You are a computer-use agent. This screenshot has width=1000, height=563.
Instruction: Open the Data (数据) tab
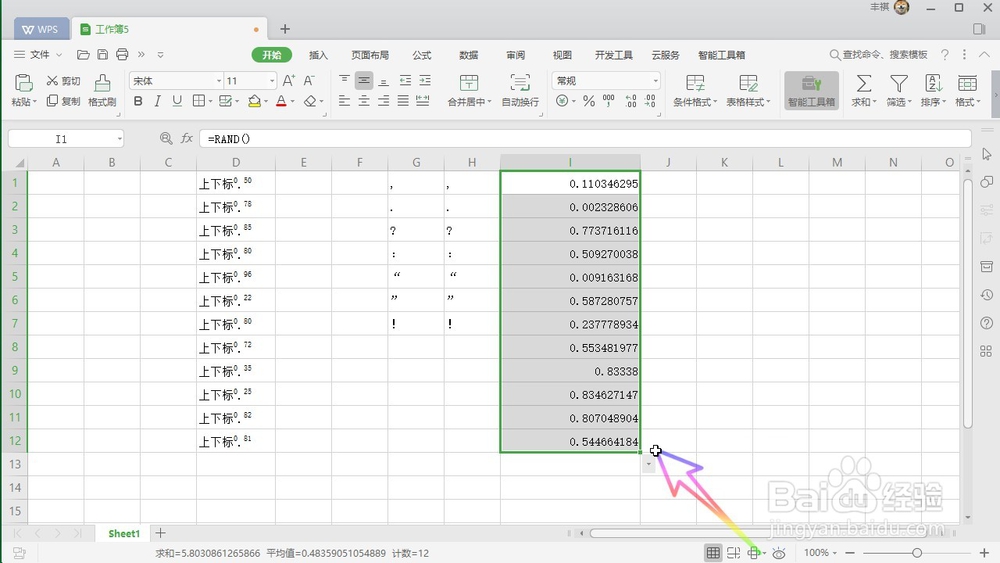[469, 55]
